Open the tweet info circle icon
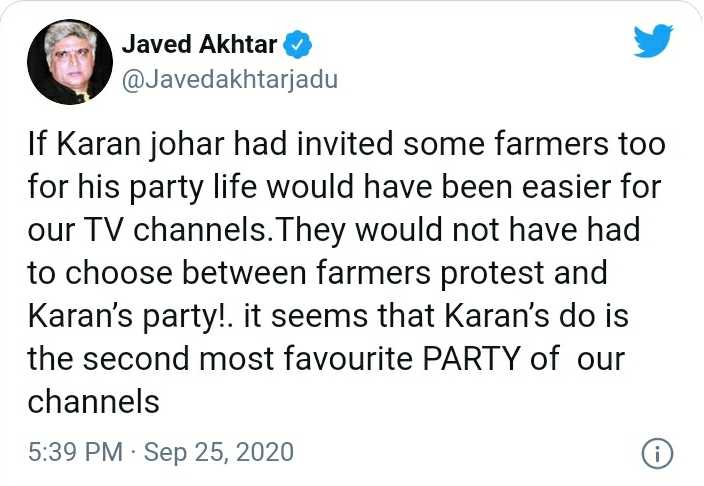The image size is (704, 486). pyautogui.click(x=657, y=454)
